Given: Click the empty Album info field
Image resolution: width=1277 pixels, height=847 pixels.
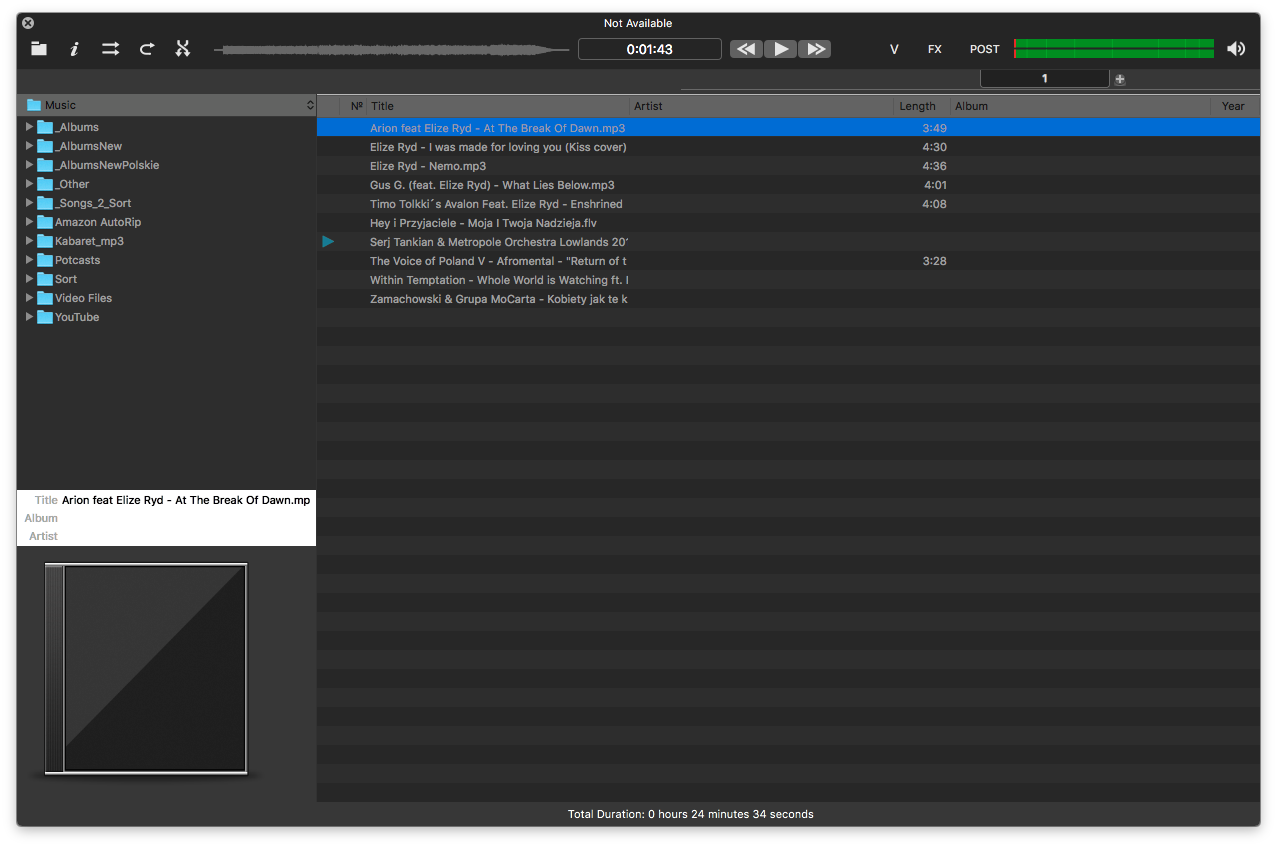Looking at the screenshot, I should pyautogui.click(x=186, y=518).
